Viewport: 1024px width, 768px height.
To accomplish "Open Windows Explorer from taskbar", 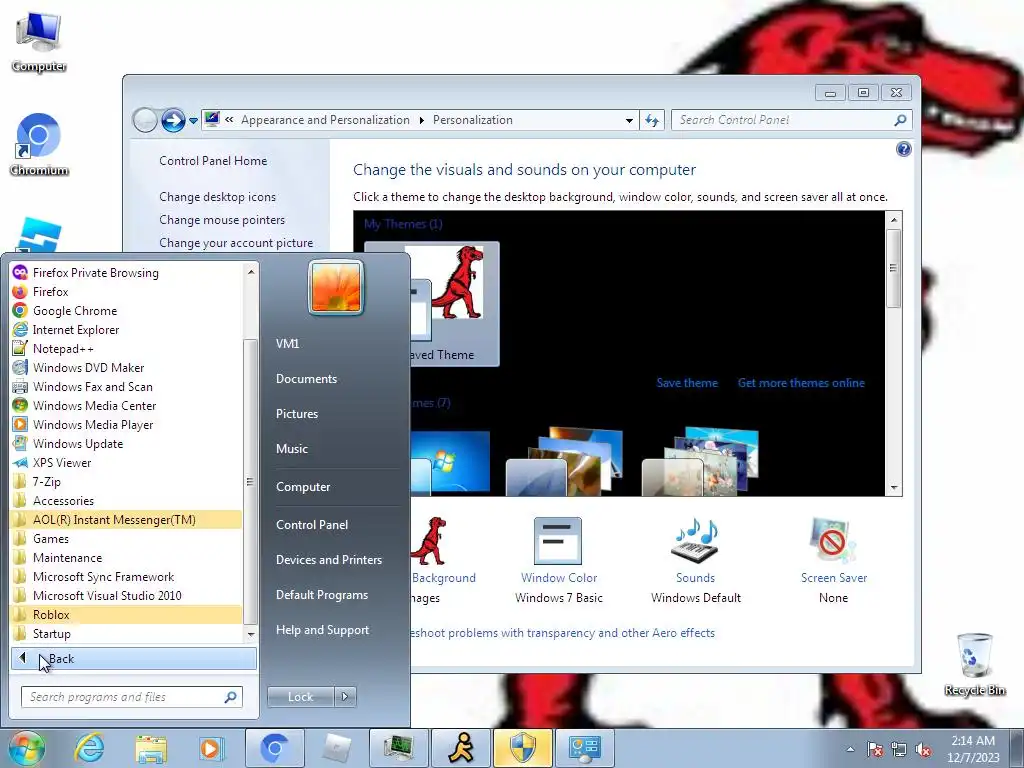I will click(151, 748).
